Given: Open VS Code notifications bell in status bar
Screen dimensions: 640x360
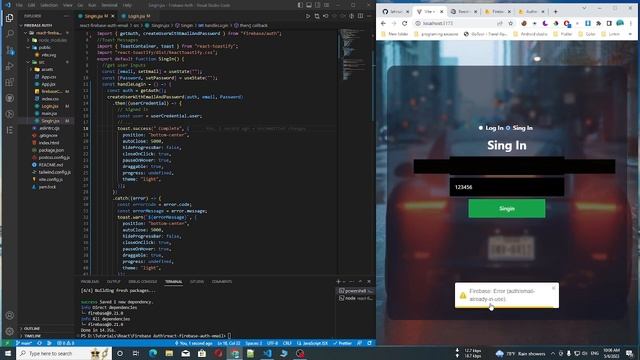Looking at the screenshot, I should tap(369, 343).
